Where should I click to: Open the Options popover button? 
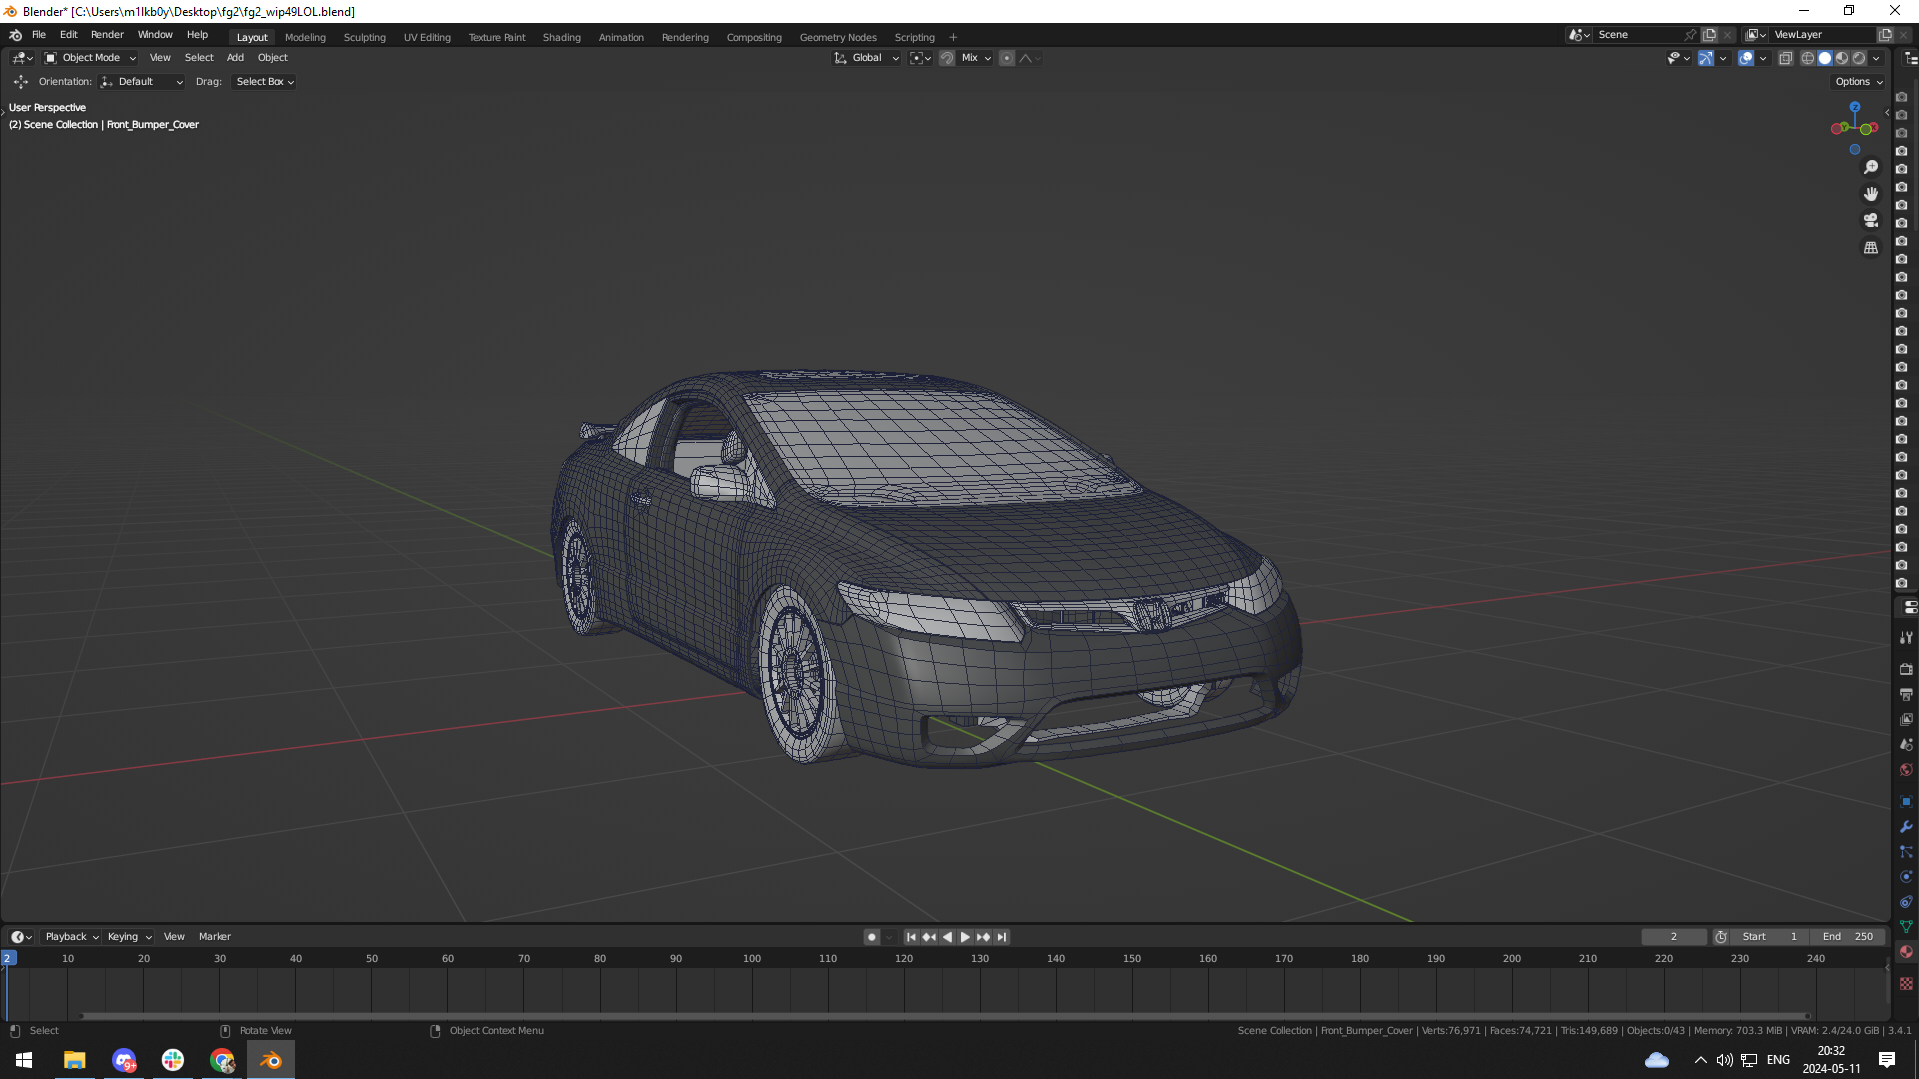tap(1858, 82)
